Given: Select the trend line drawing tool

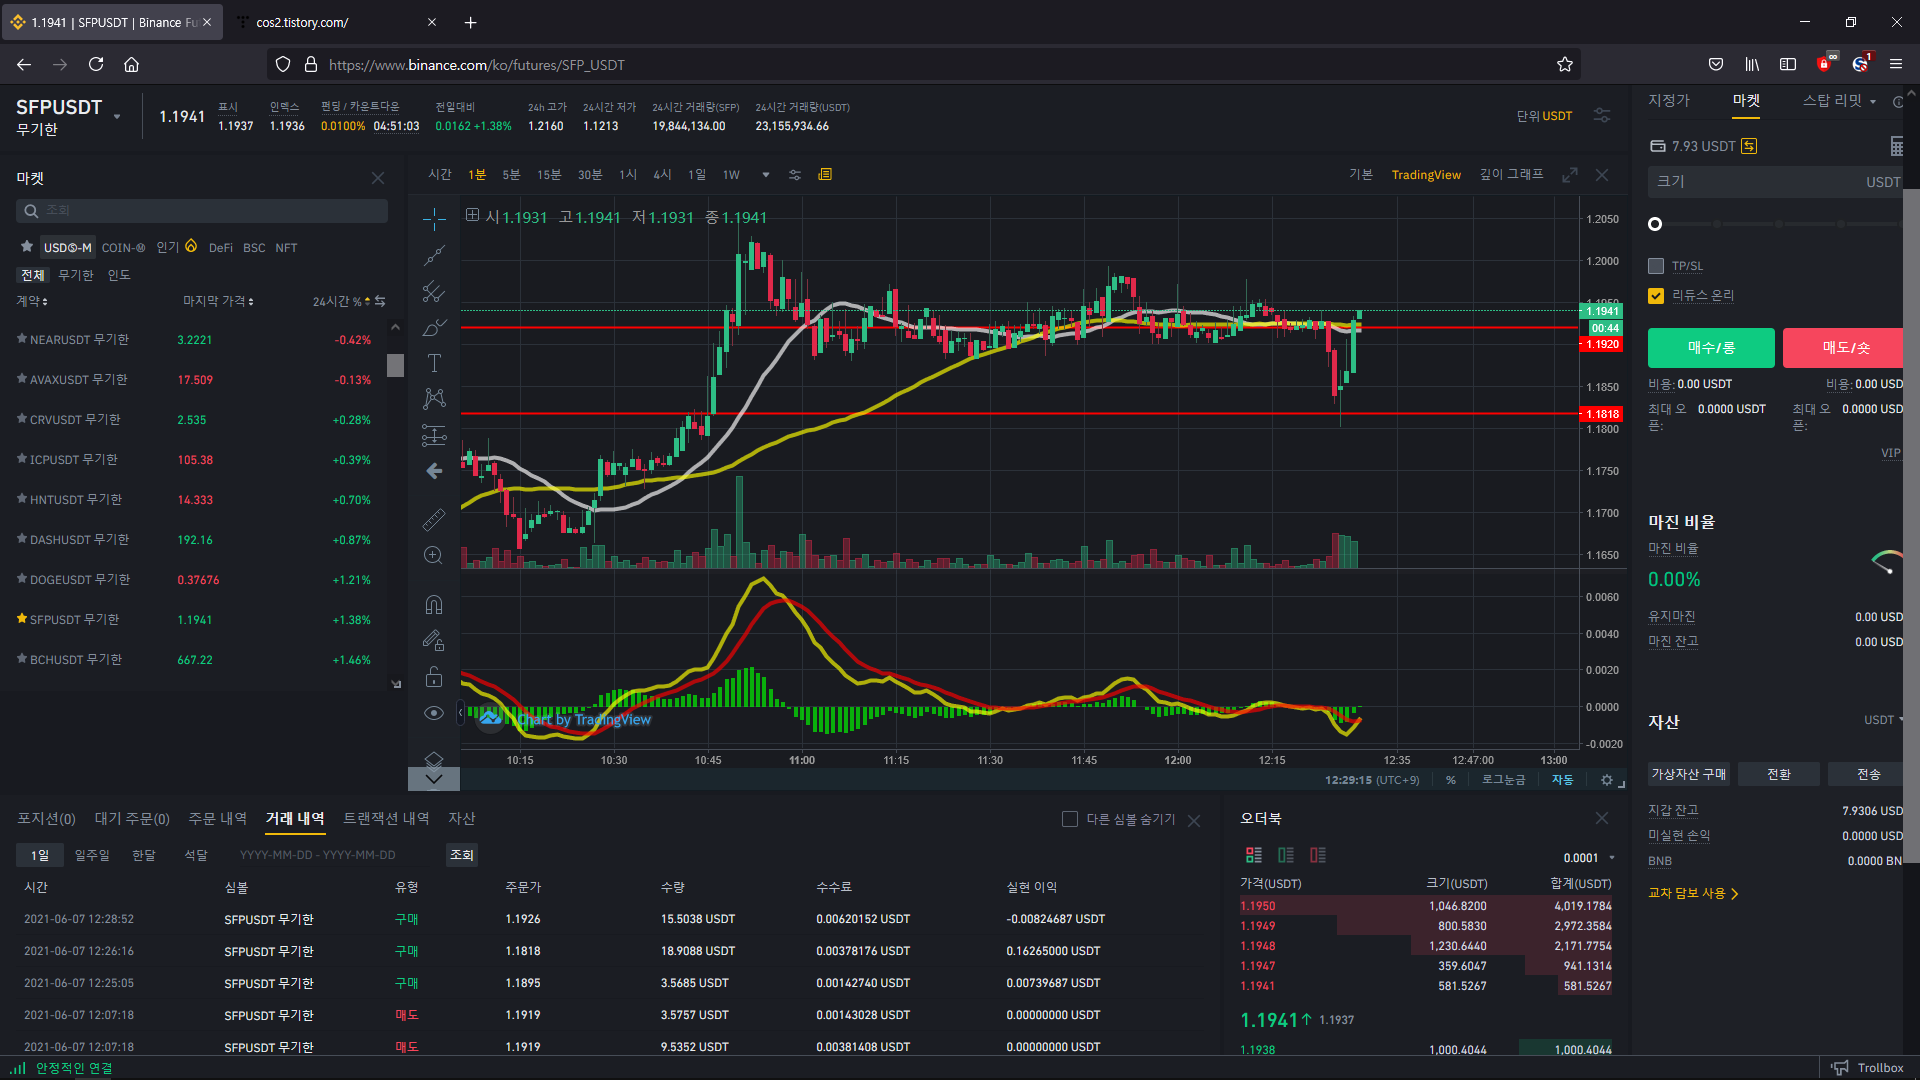Looking at the screenshot, I should (x=434, y=256).
